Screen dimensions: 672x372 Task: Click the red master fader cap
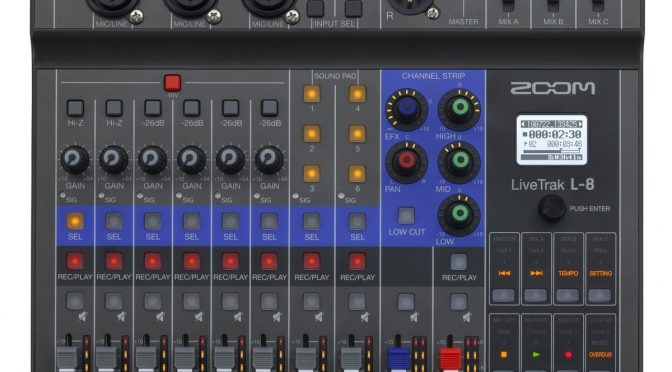click(x=450, y=359)
